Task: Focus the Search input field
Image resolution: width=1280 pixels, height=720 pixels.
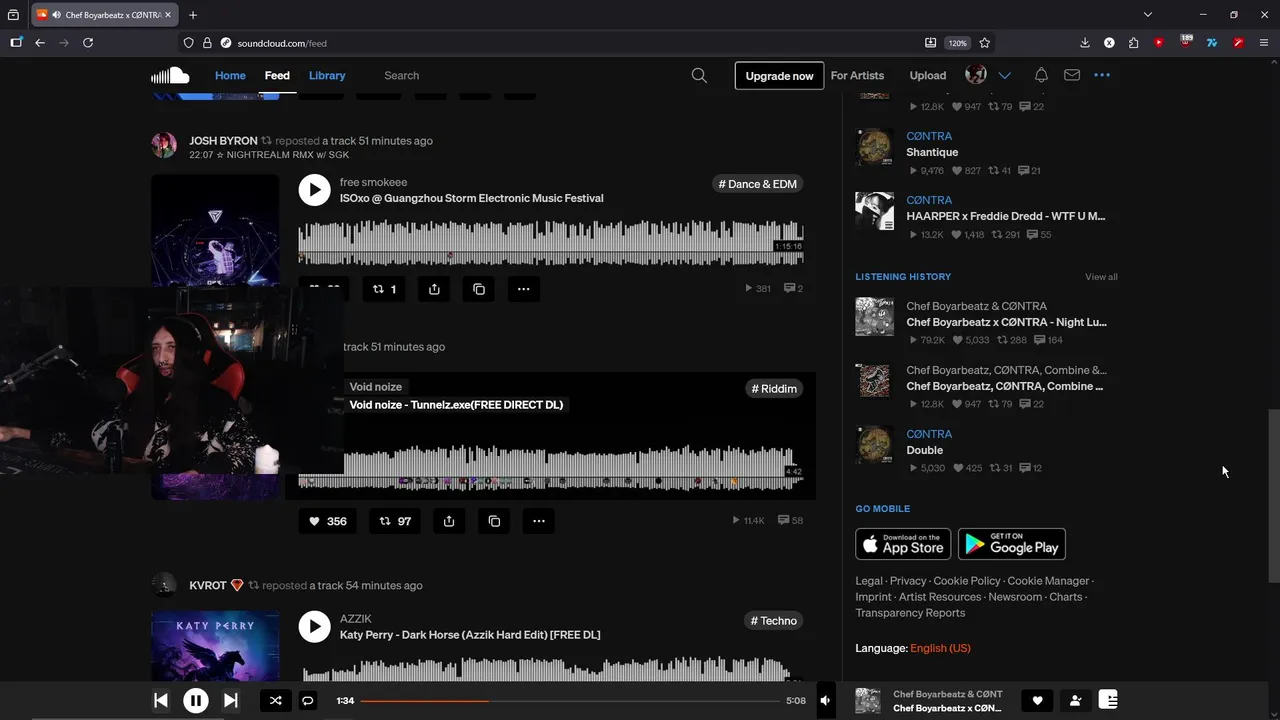Action: pos(530,75)
